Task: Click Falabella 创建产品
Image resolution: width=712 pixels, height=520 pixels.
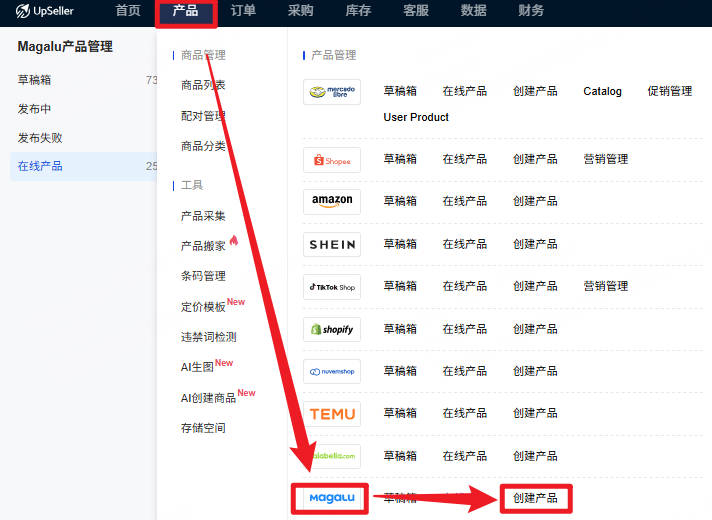Action: tap(535, 456)
